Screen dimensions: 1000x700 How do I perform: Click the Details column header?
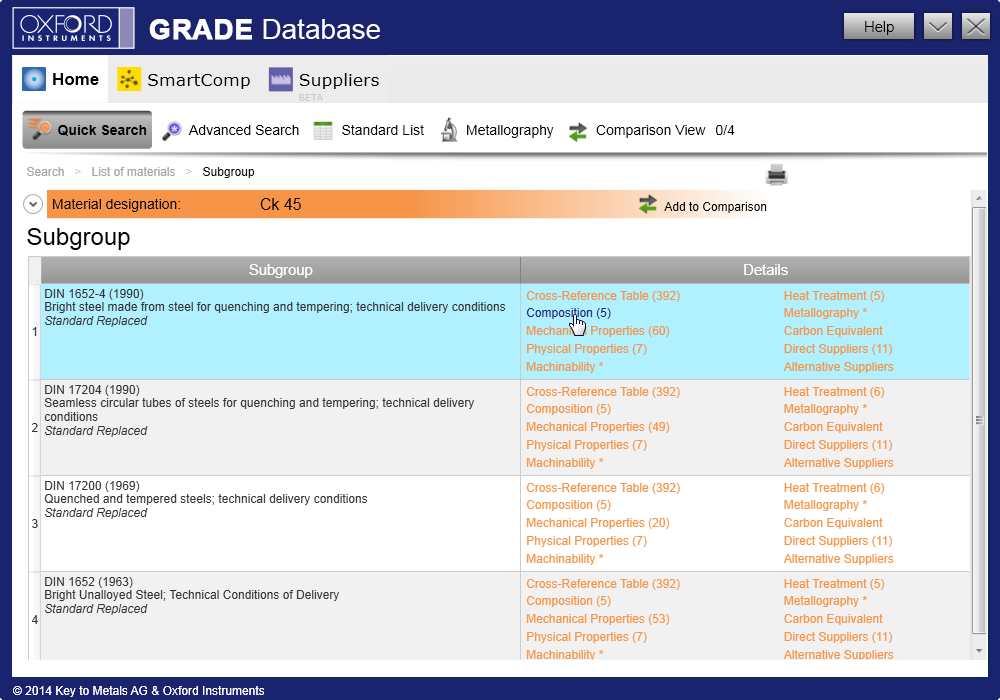pyautogui.click(x=745, y=270)
